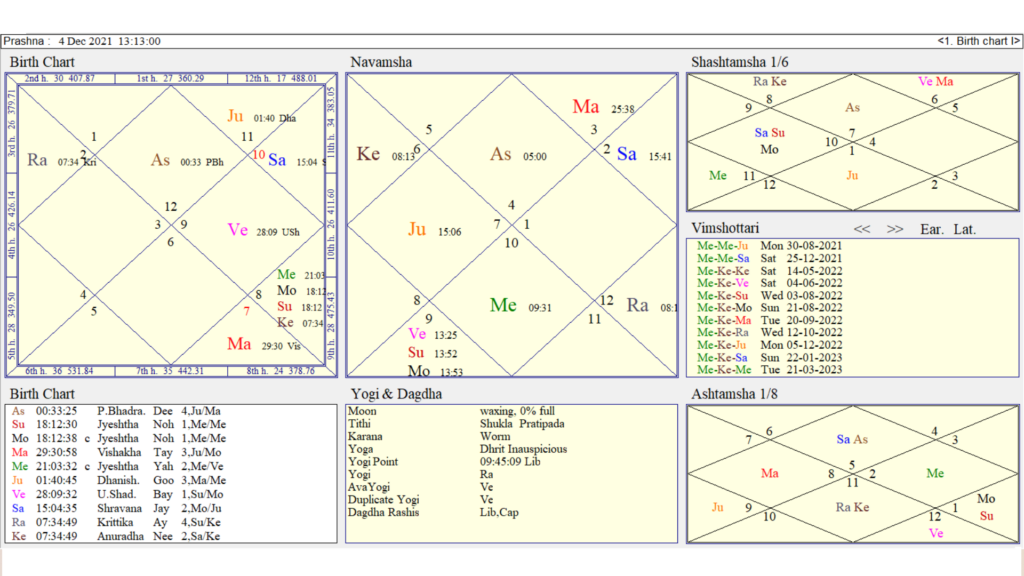Select the 'Me-Ke-Ju' dasha row
Screen dimensions: 1024x576
(769, 345)
